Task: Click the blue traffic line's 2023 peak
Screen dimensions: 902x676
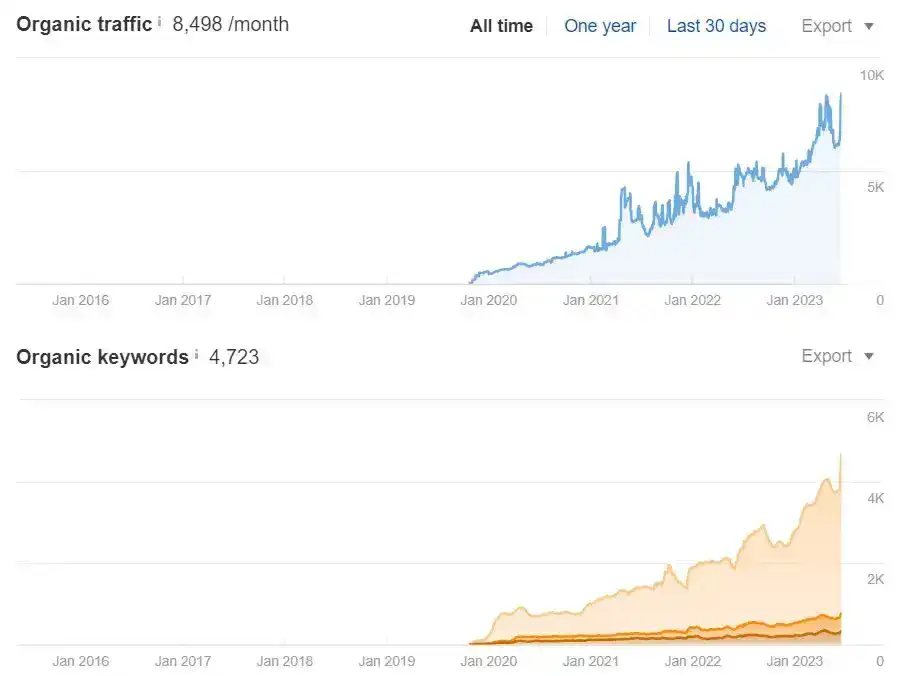Action: (x=827, y=97)
